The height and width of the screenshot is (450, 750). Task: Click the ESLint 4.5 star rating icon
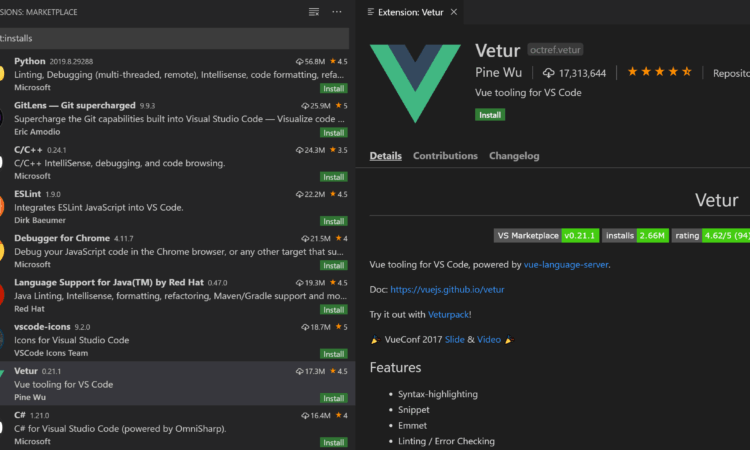pyautogui.click(x=333, y=194)
